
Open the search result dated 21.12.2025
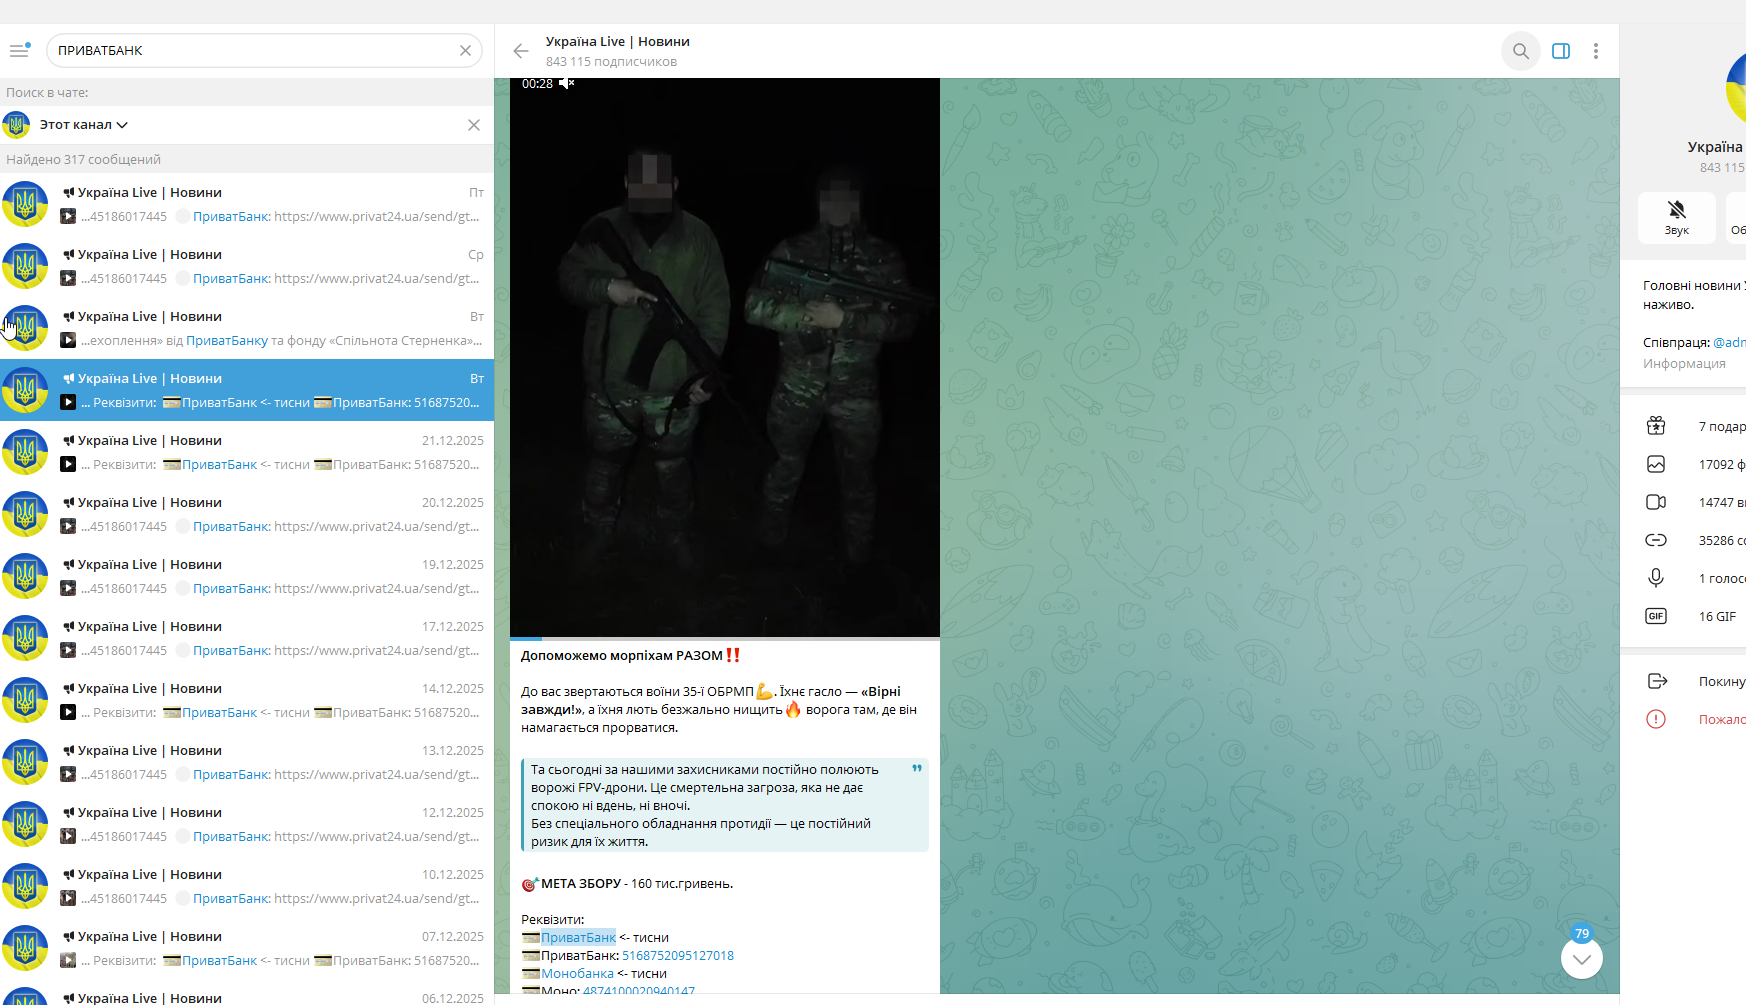coord(247,452)
